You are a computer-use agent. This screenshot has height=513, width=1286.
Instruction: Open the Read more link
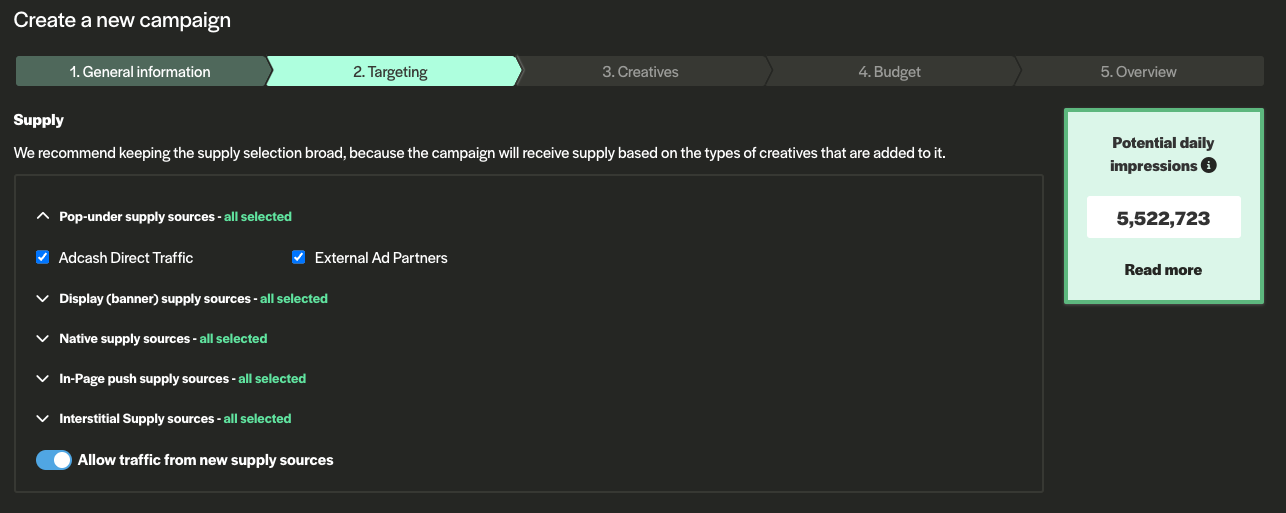click(x=1163, y=270)
